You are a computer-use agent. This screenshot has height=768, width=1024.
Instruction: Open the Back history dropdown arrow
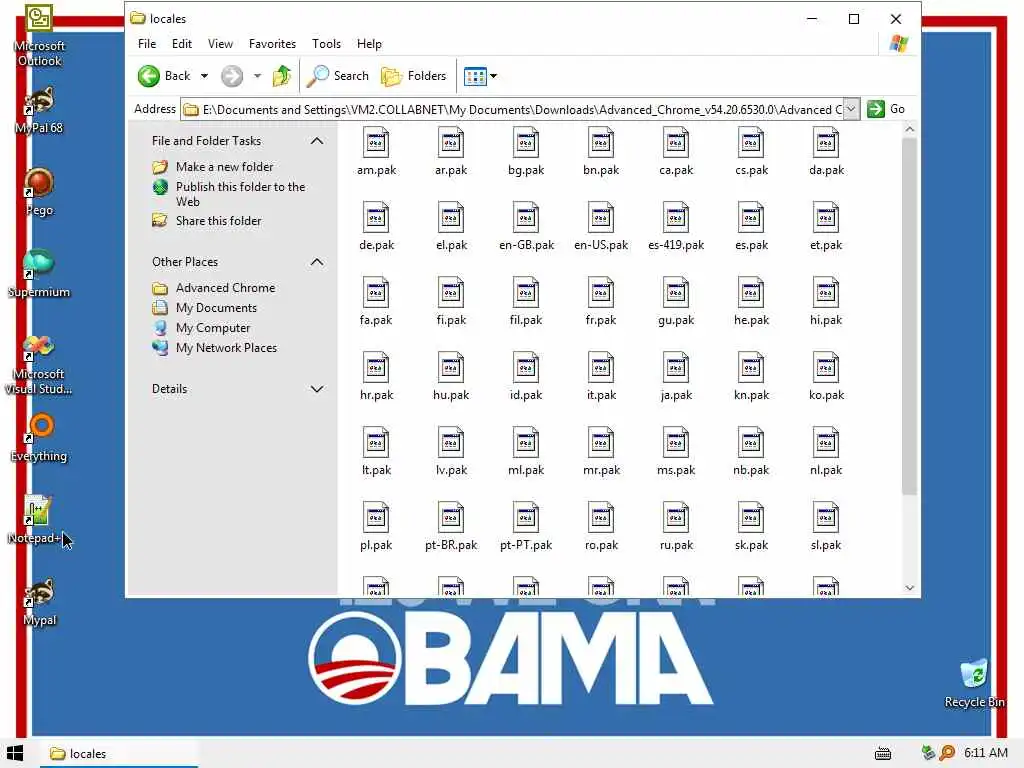[x=204, y=76]
